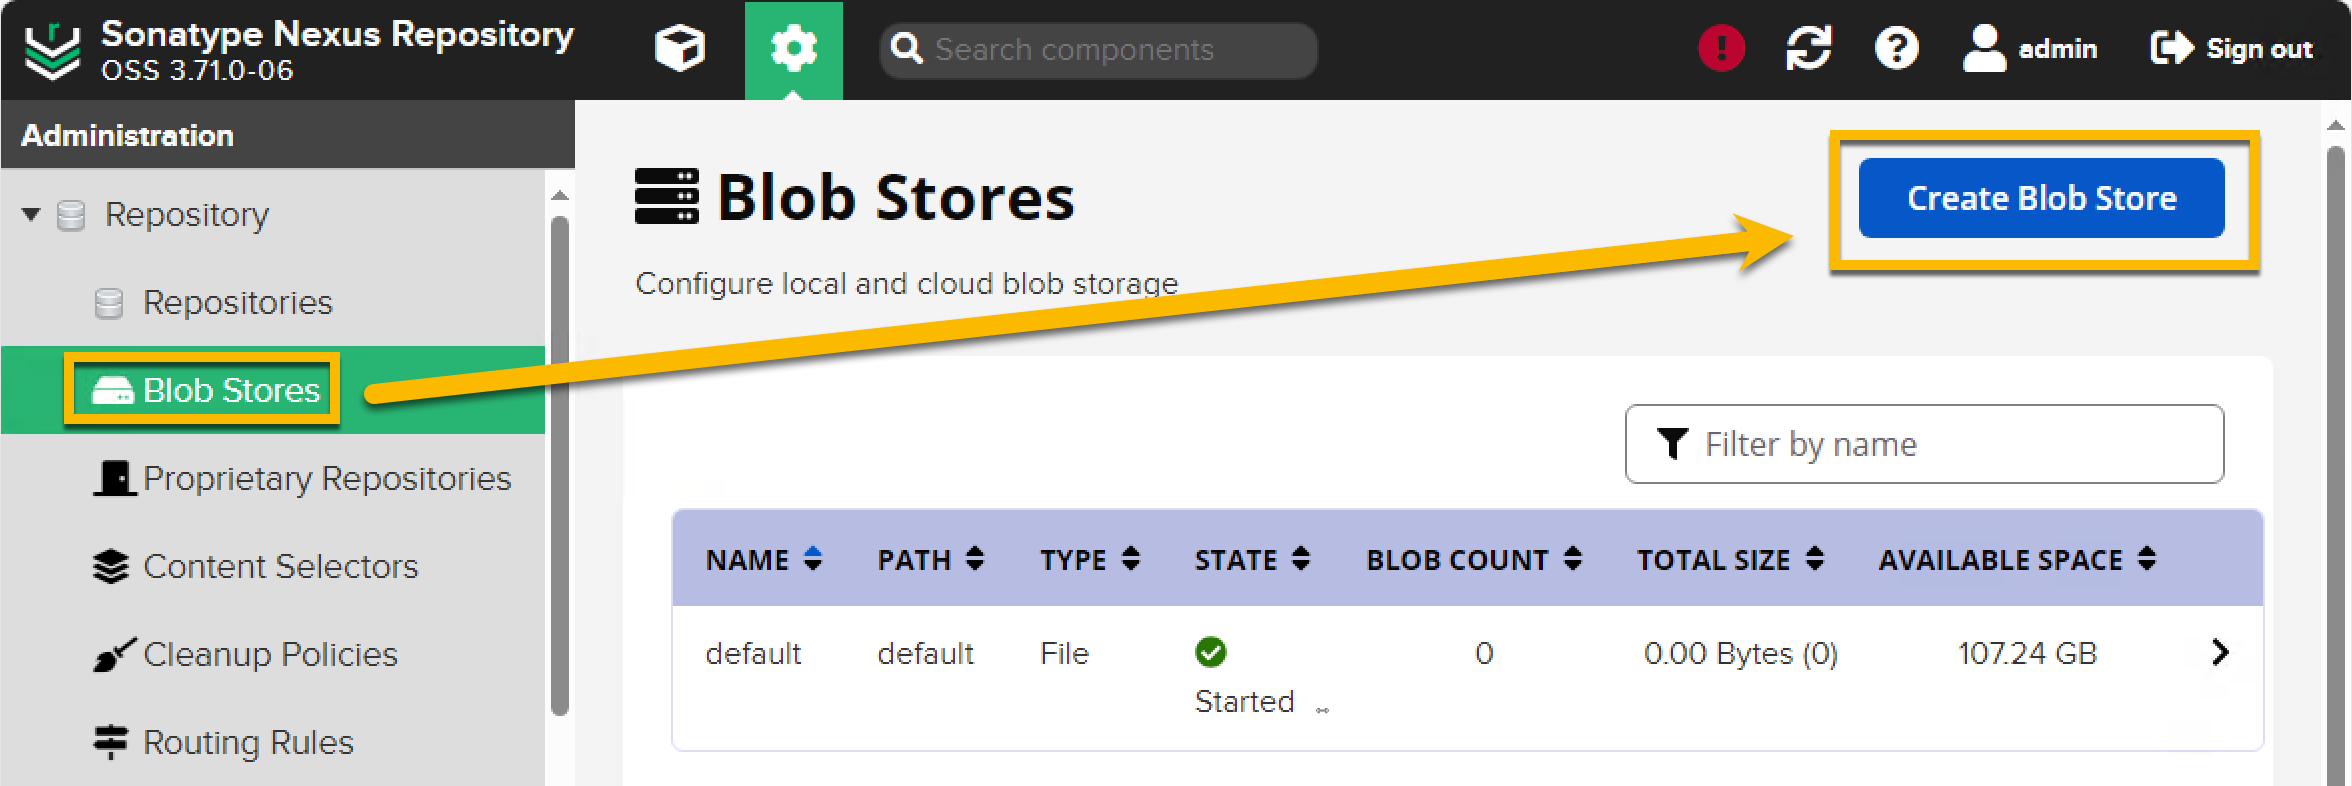Click the sidebar vertical scrollbar

coord(560,466)
